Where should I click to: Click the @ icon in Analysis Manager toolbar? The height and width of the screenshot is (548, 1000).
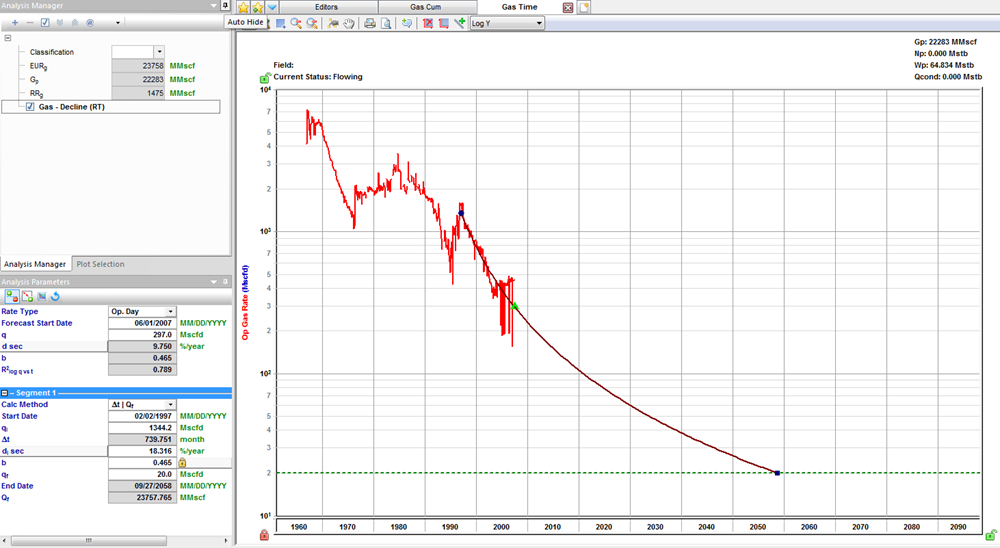(90, 22)
